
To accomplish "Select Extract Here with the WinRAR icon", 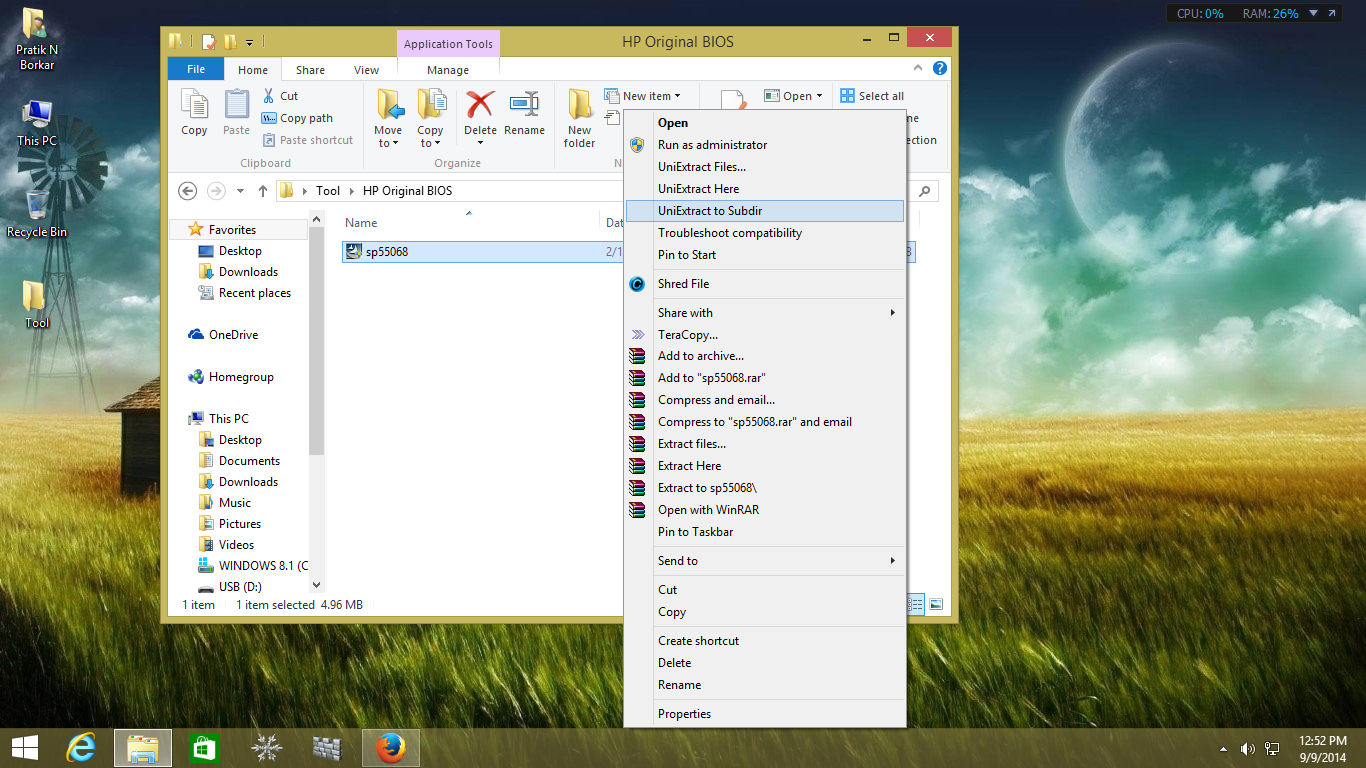I will [x=764, y=466].
